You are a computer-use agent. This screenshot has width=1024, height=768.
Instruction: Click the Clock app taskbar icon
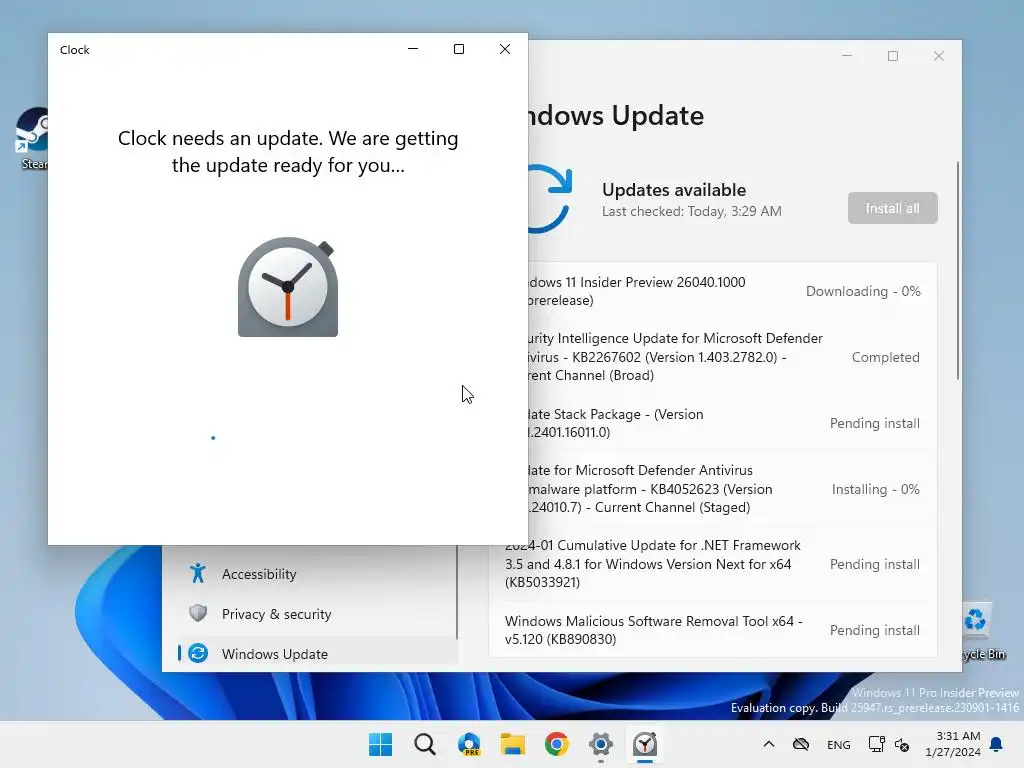(645, 744)
